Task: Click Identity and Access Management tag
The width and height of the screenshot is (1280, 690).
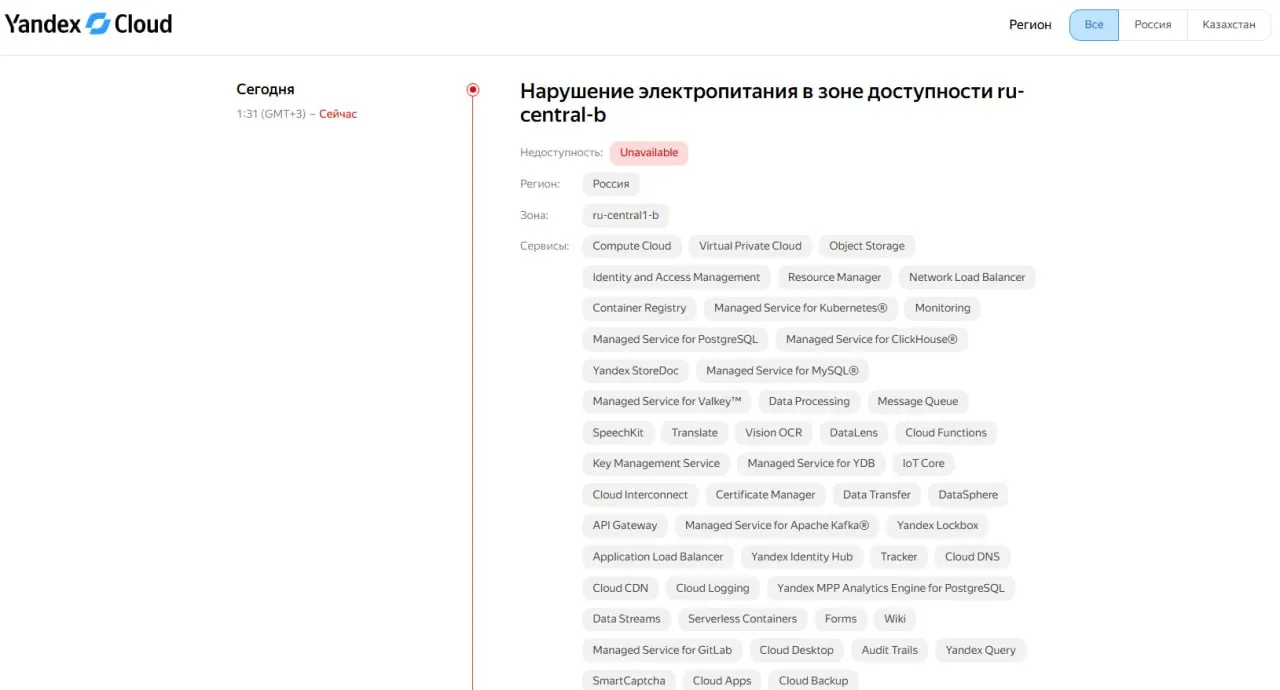Action: click(x=676, y=277)
